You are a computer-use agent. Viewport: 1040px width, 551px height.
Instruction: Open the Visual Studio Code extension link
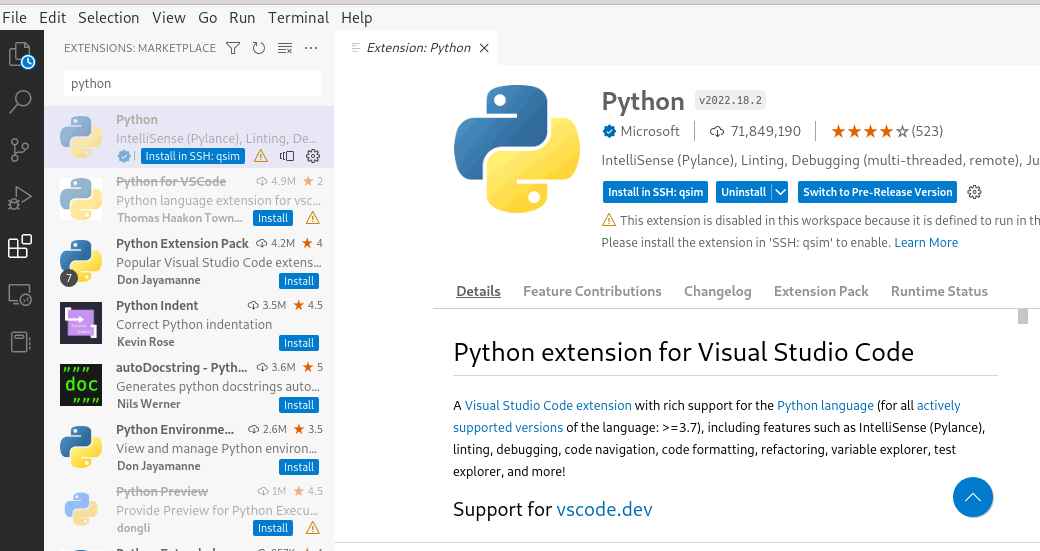548,405
